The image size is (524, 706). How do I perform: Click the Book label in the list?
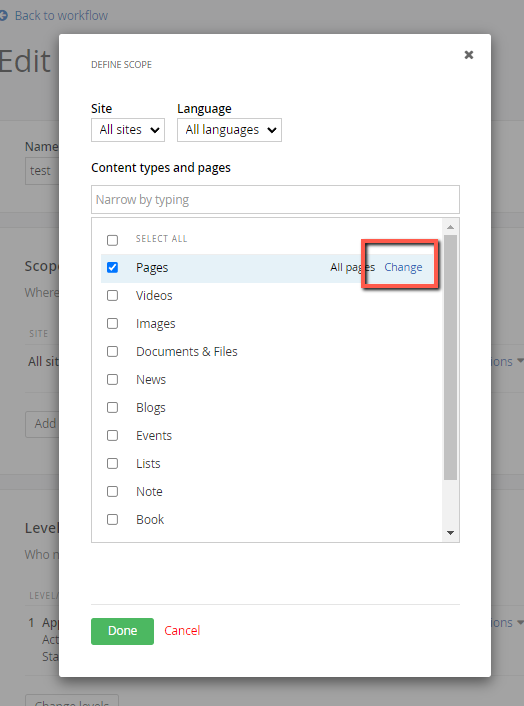point(150,519)
